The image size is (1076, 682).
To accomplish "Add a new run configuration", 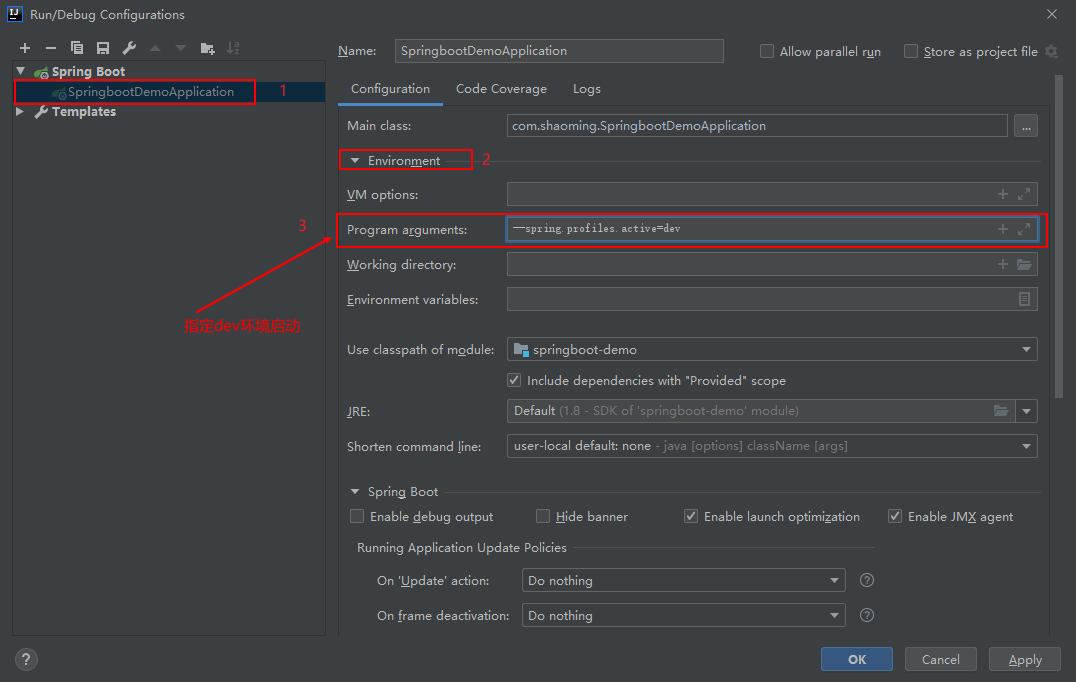I will pos(25,48).
